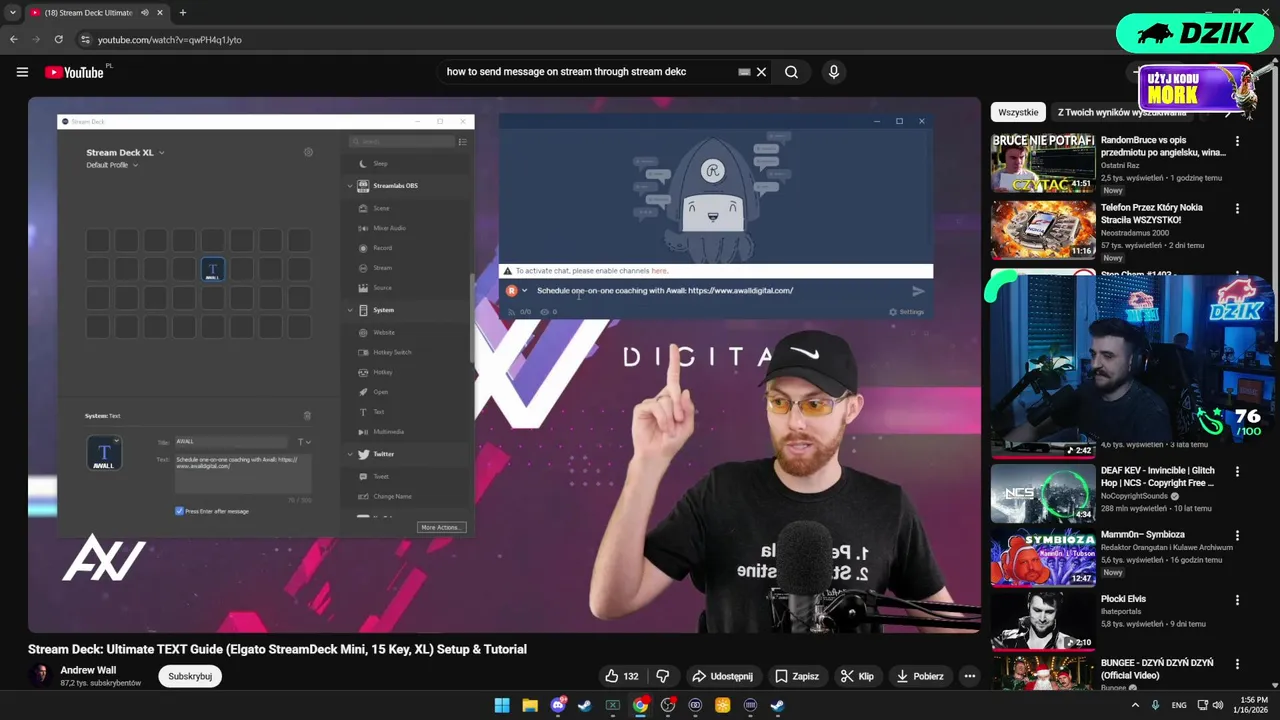This screenshot has width=1280, height=720.
Task: Show hidden system tray icons
Action: [x=1135, y=705]
